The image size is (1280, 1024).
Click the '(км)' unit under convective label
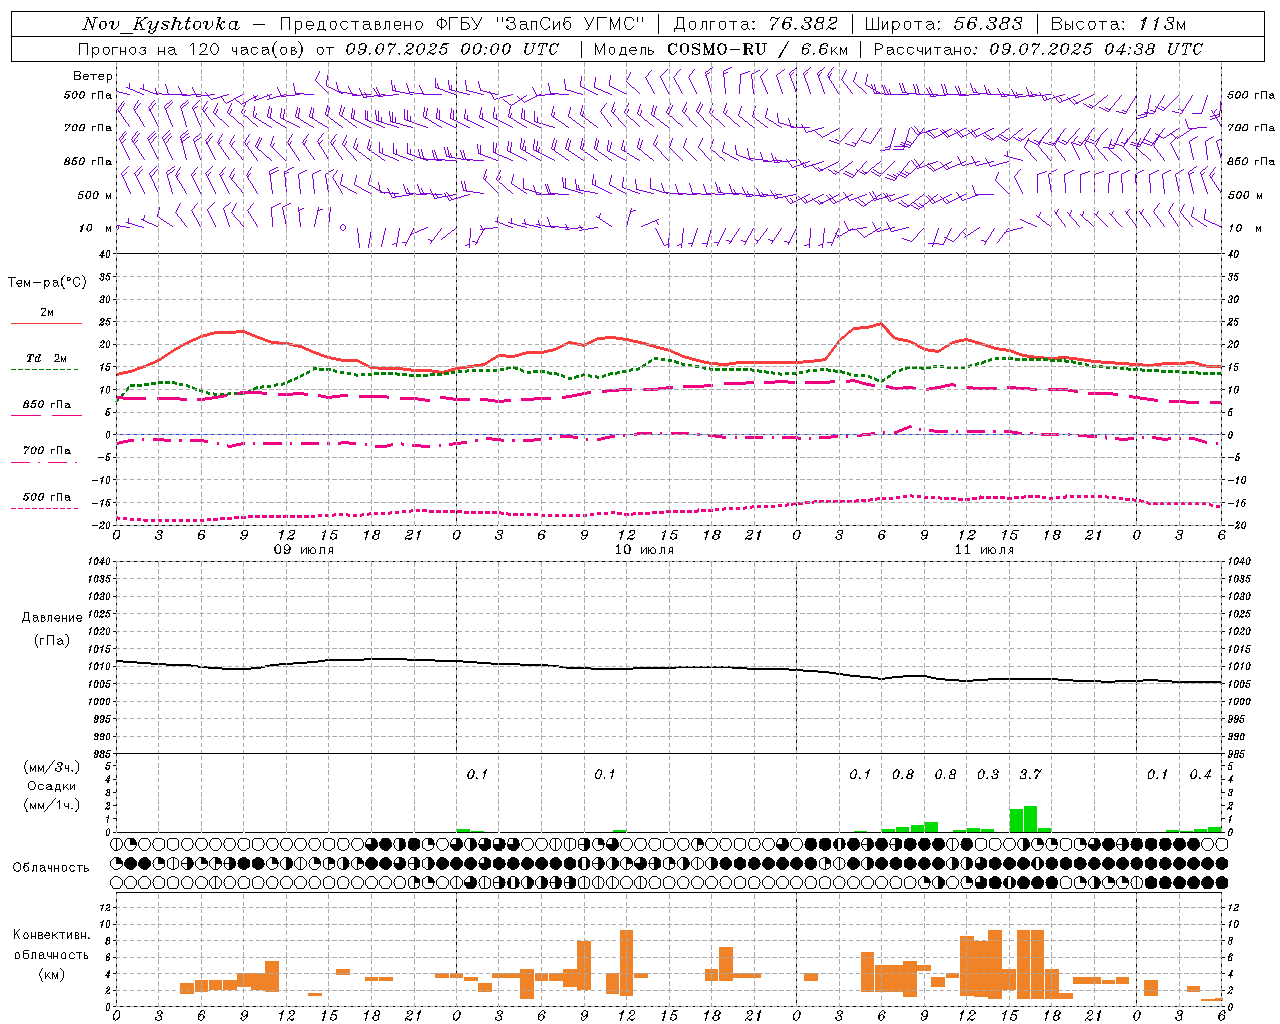point(52,973)
